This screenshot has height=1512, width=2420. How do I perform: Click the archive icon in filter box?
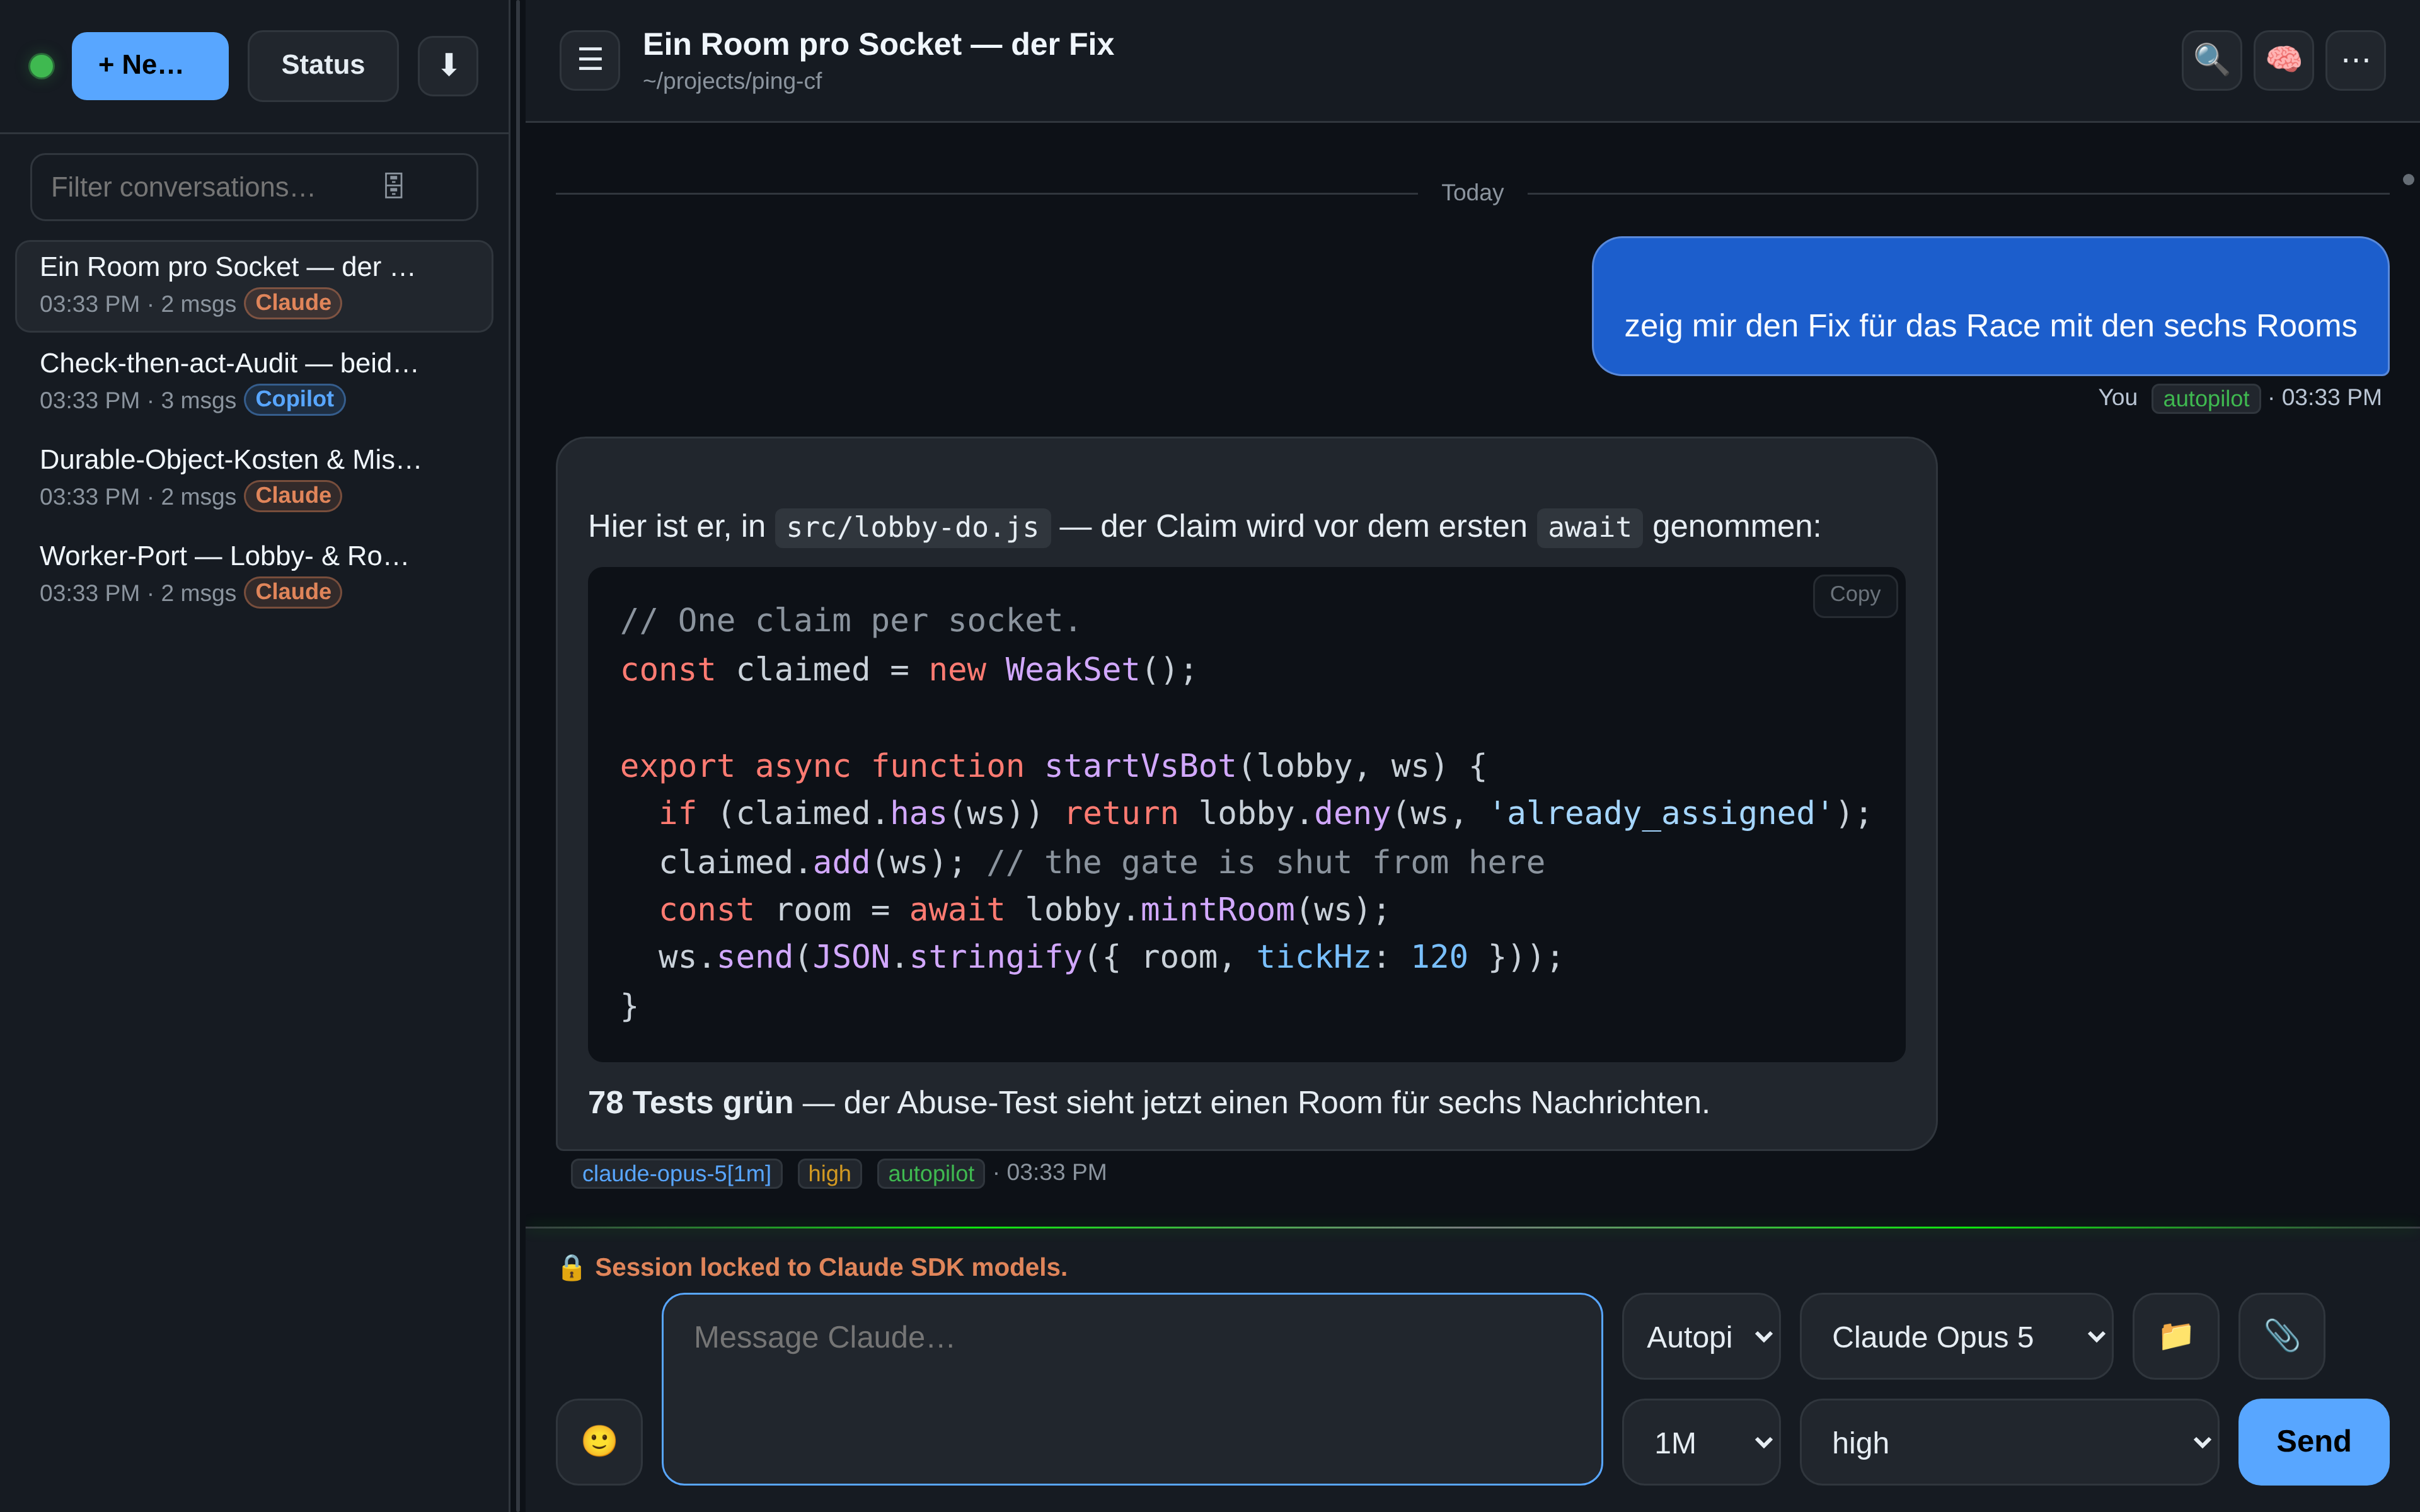[x=393, y=186]
